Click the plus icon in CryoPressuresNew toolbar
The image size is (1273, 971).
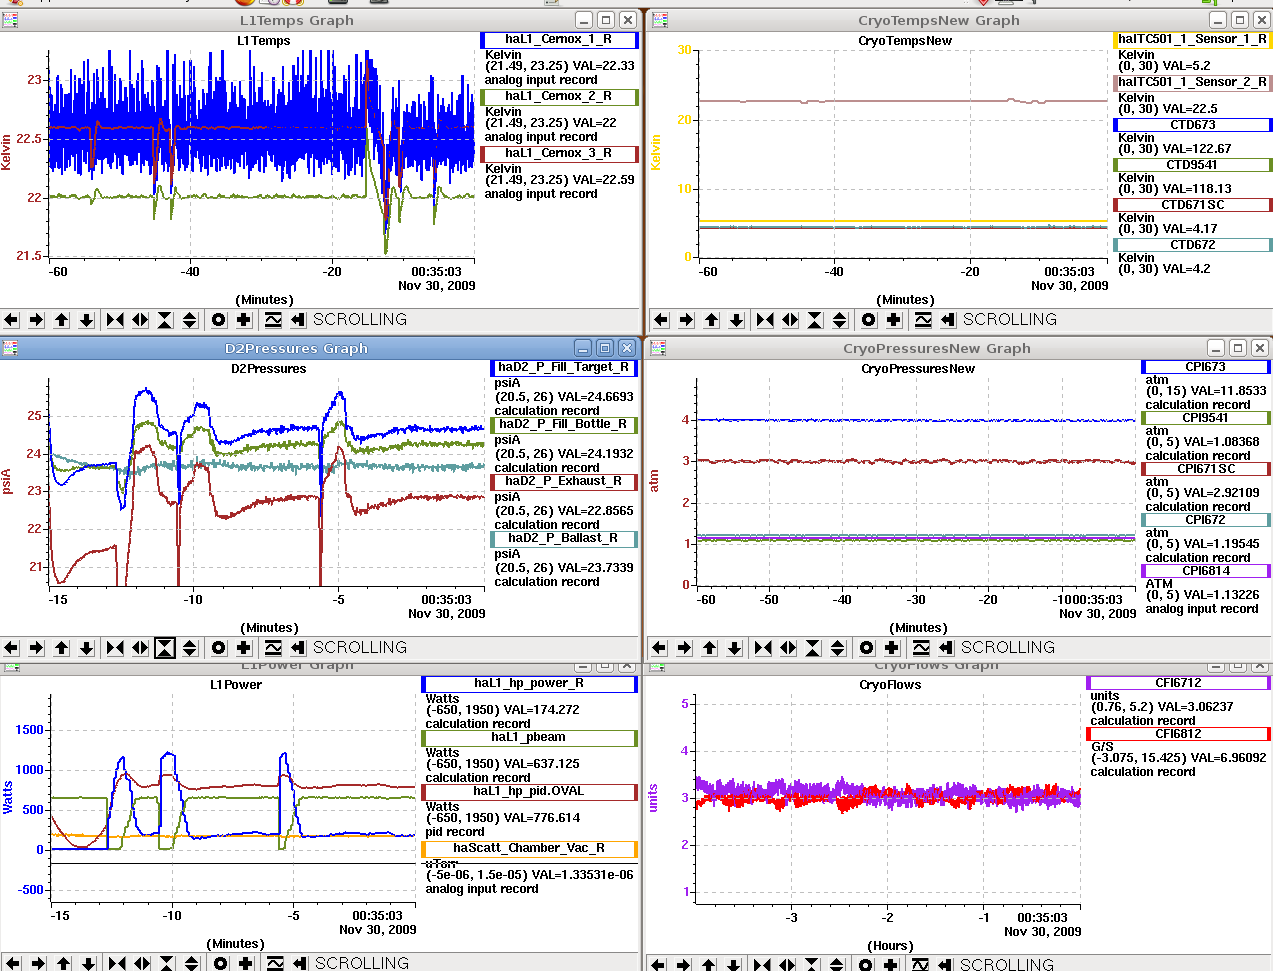[891, 648]
